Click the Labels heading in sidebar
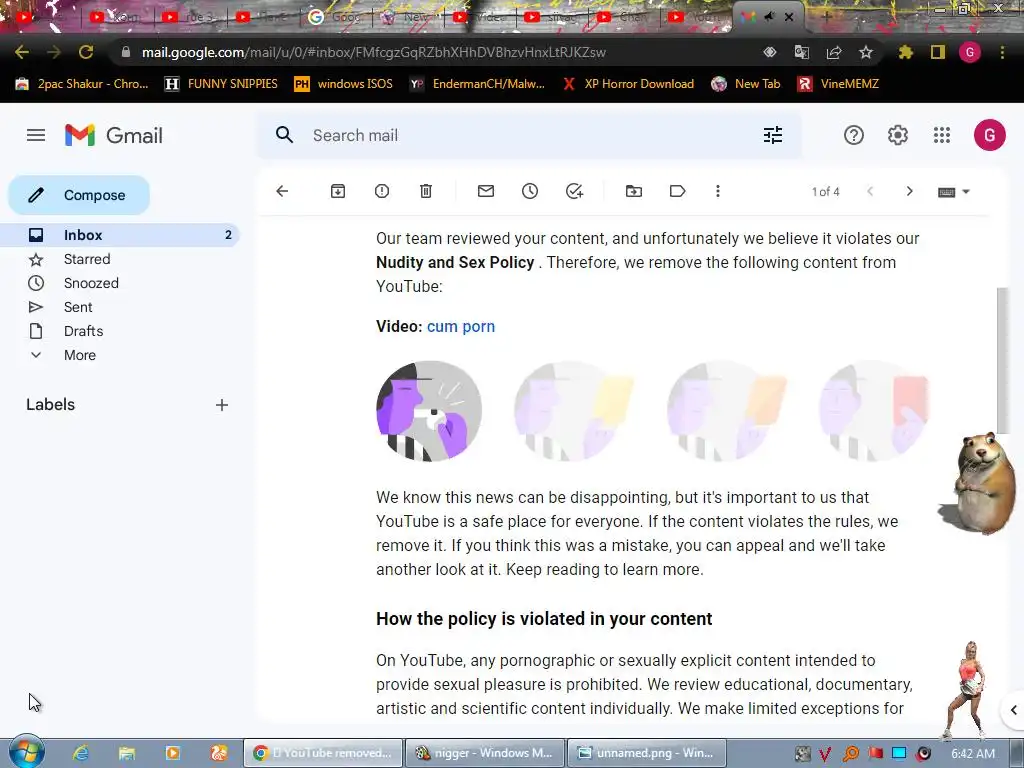1024x768 pixels. [x=50, y=405]
